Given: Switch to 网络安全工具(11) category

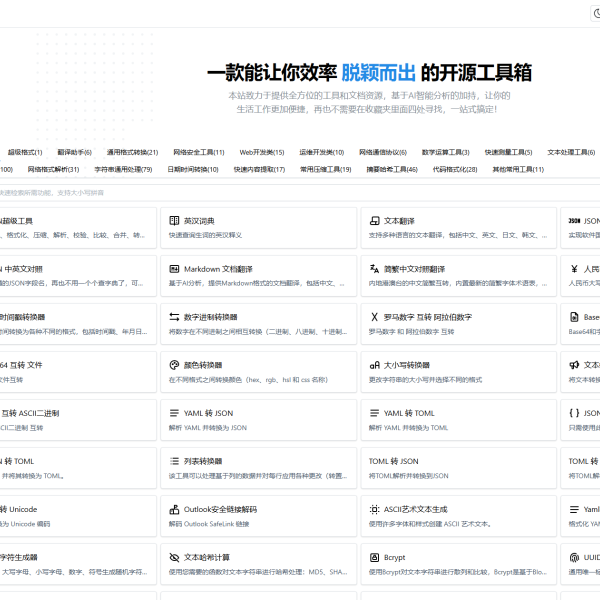Looking at the screenshot, I should click(x=199, y=152).
